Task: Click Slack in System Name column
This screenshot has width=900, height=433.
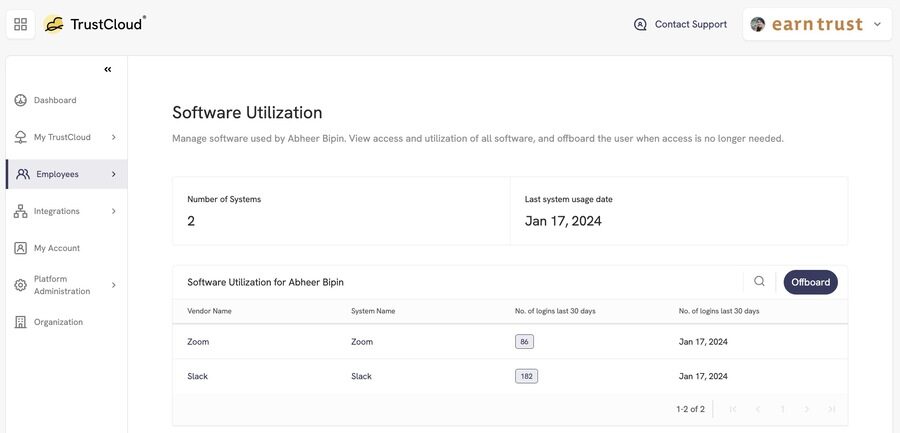Action: click(x=362, y=376)
